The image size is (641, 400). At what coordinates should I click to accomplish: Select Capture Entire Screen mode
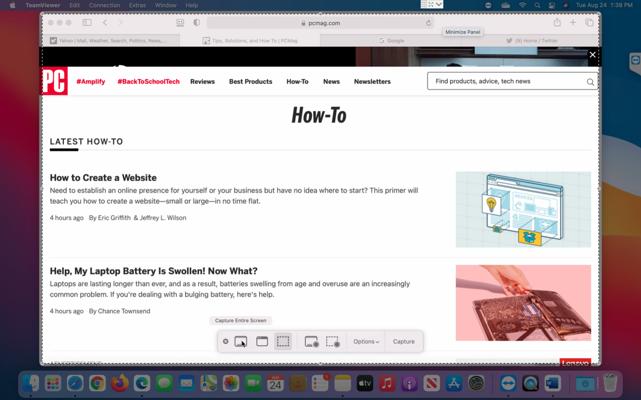click(x=240, y=341)
